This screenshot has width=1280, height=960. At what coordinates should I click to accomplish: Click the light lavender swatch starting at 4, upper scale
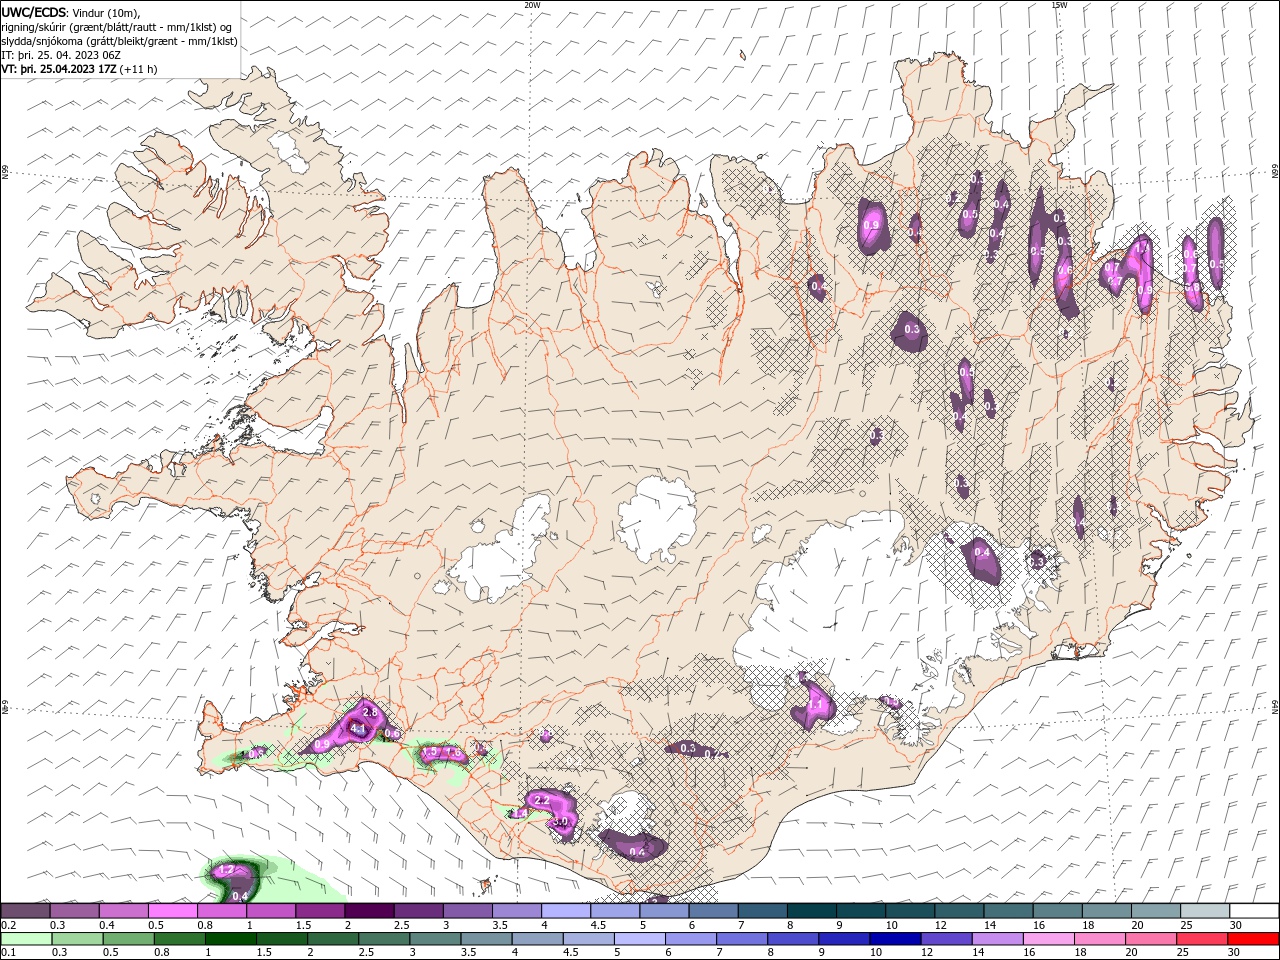click(x=565, y=911)
